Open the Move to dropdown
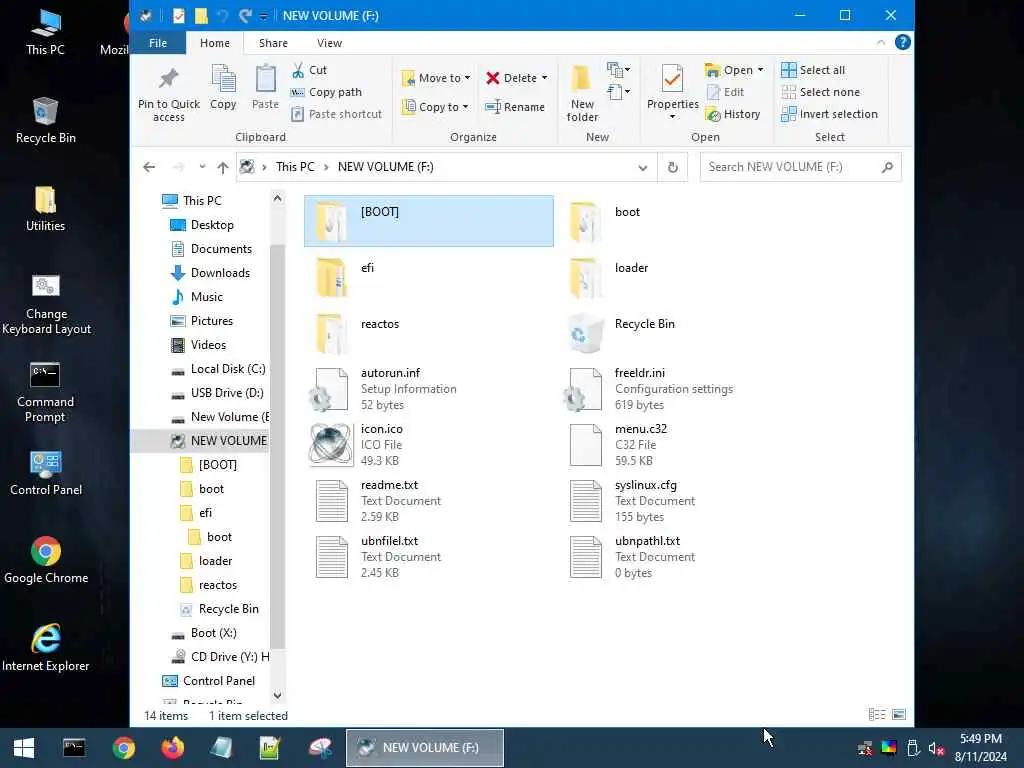Screen dimensions: 1024x768 [x=436, y=78]
